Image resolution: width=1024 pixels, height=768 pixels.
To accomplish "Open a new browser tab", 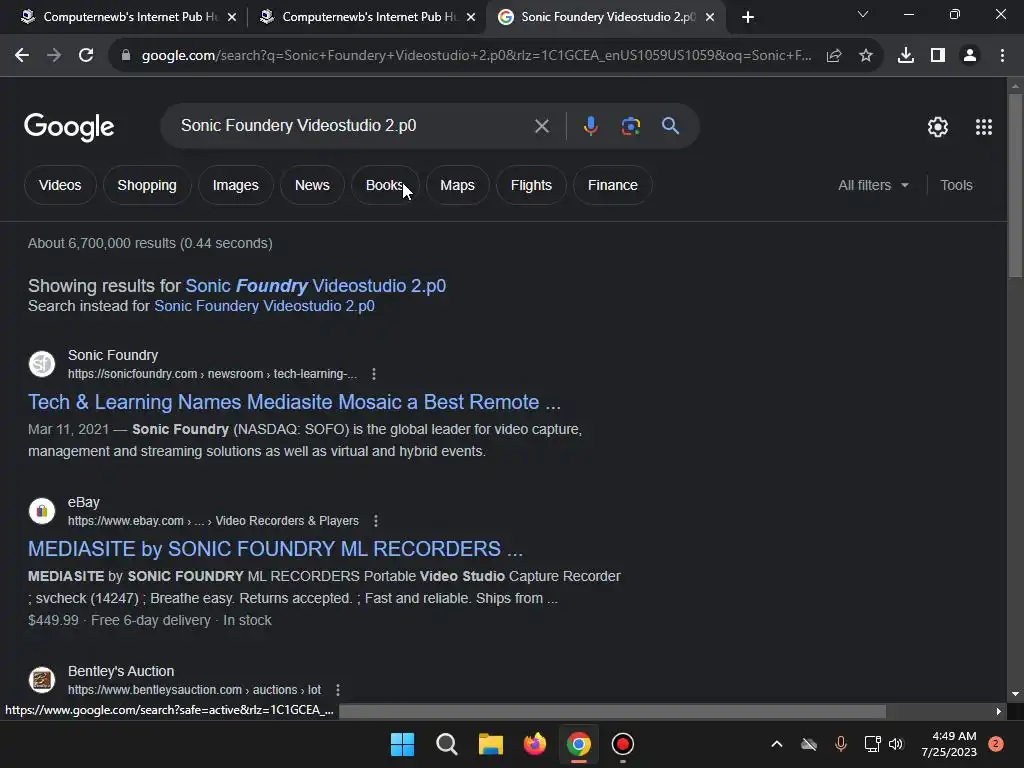I will pyautogui.click(x=748, y=17).
